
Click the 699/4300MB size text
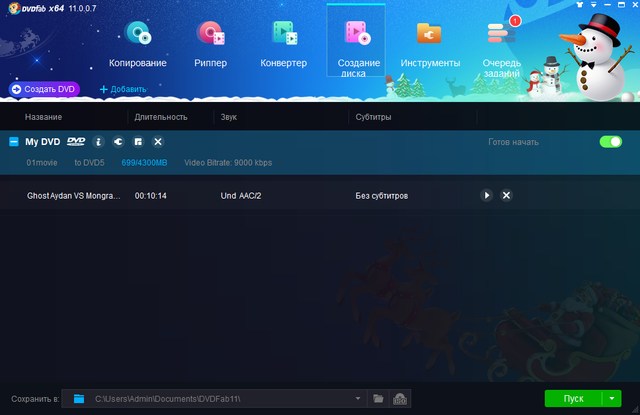coord(144,163)
